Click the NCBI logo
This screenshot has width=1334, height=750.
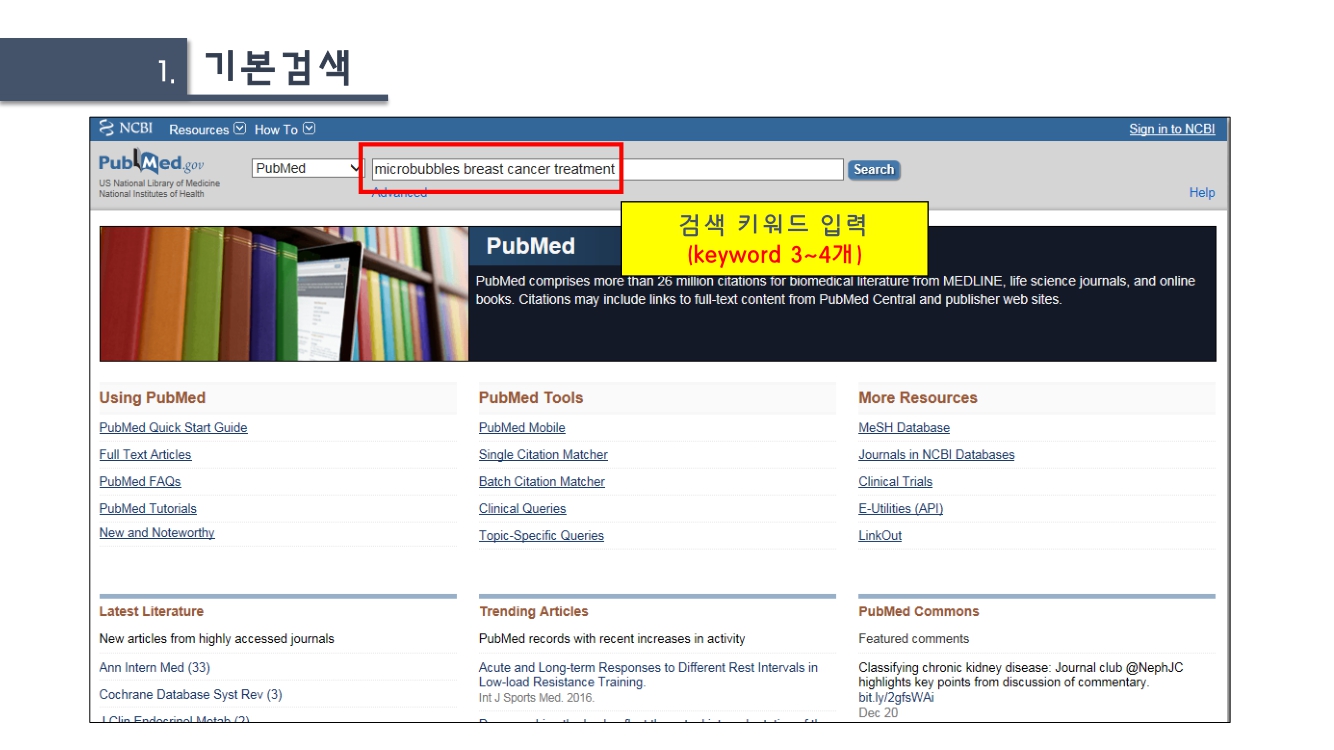(x=125, y=128)
